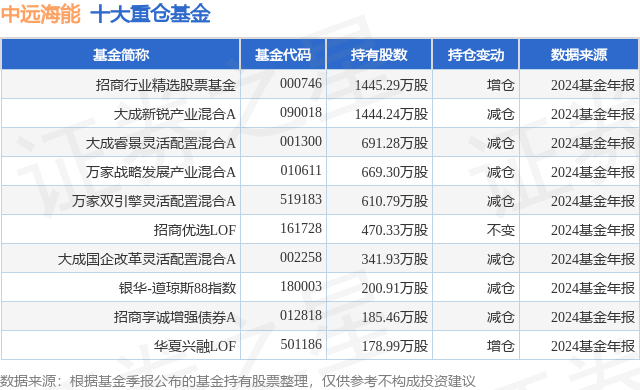Click fund code 012818

click(x=301, y=315)
